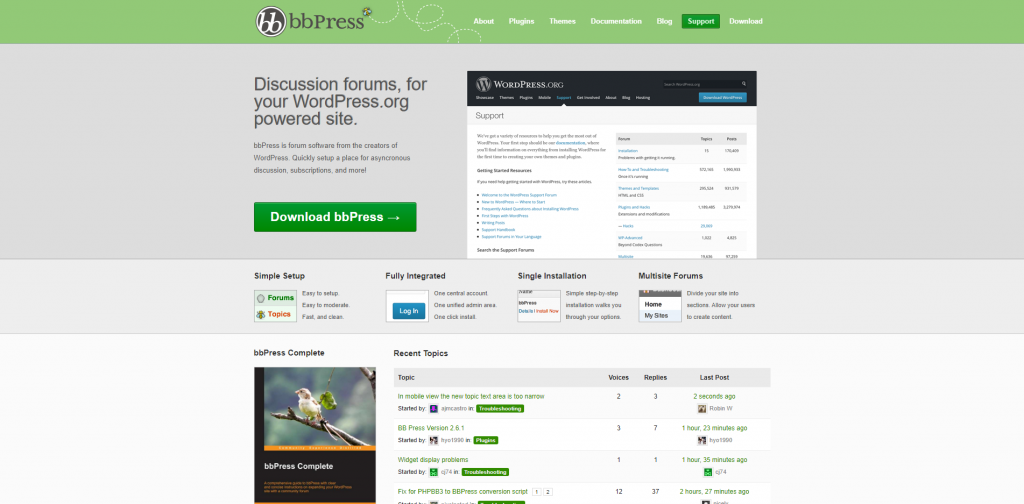Open the Documentation nav item
Viewport: 1024px width, 504px height.
pyautogui.click(x=616, y=21)
